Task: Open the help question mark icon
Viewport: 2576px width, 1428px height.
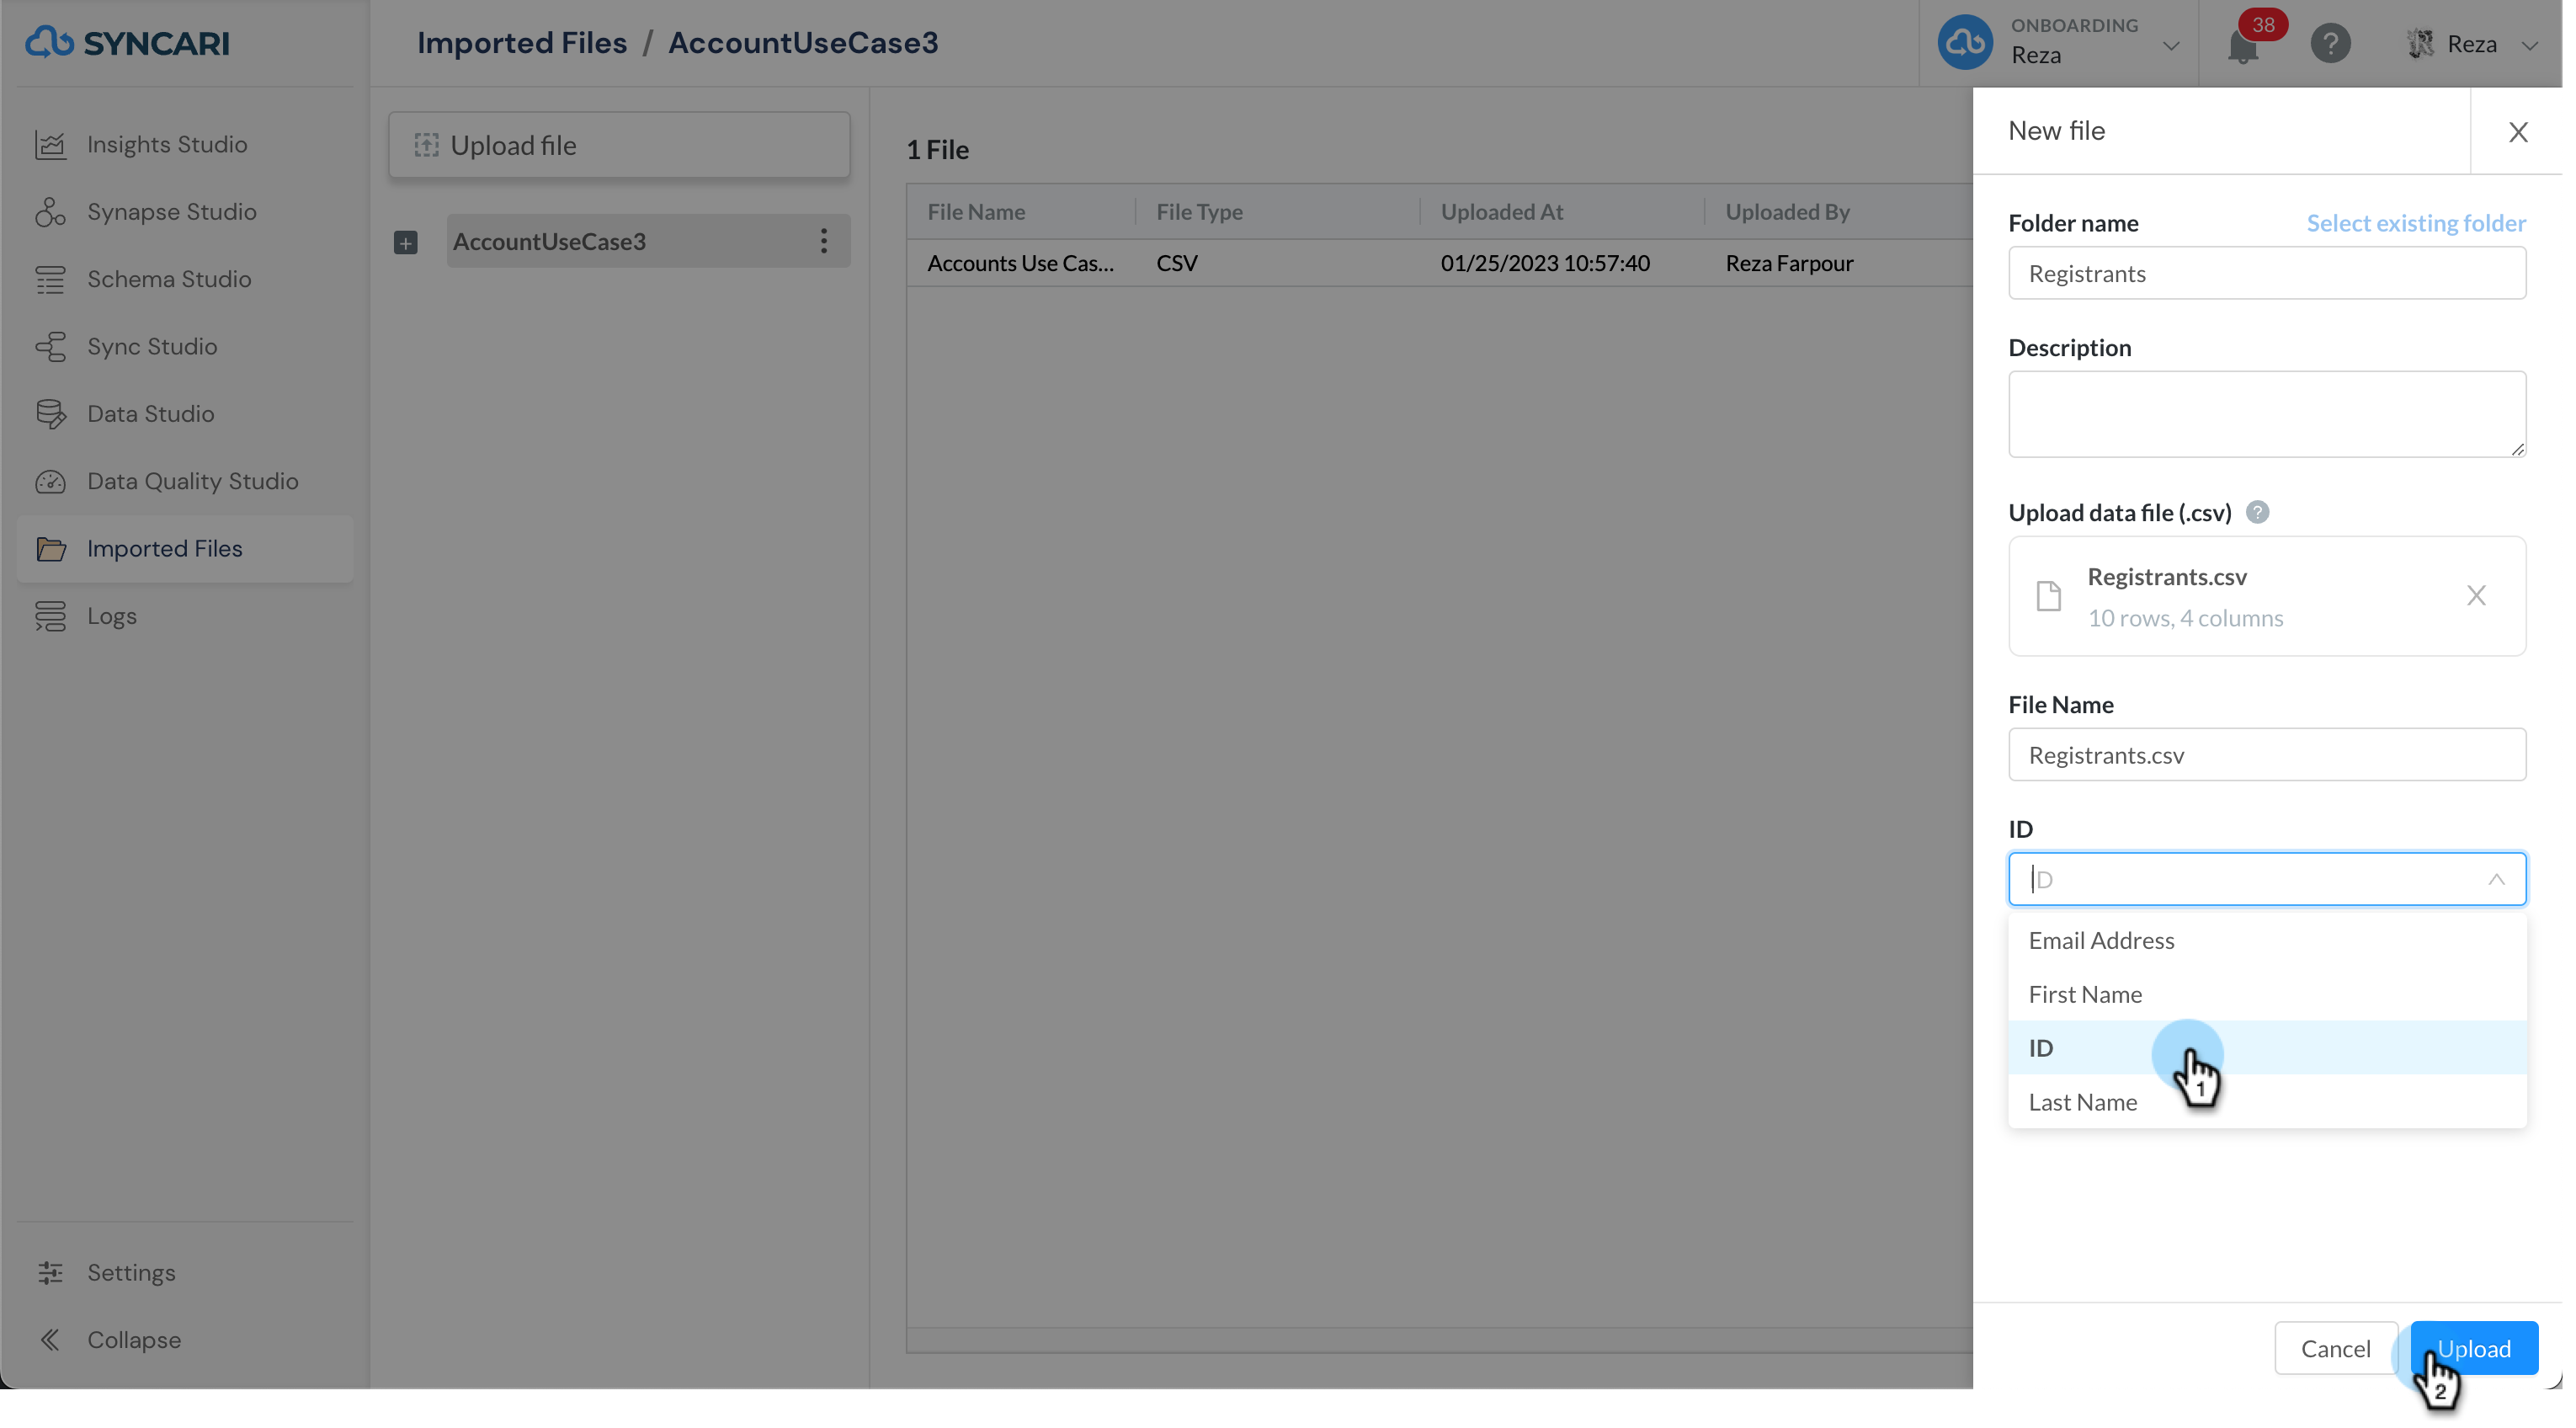Action: coord(2331,43)
